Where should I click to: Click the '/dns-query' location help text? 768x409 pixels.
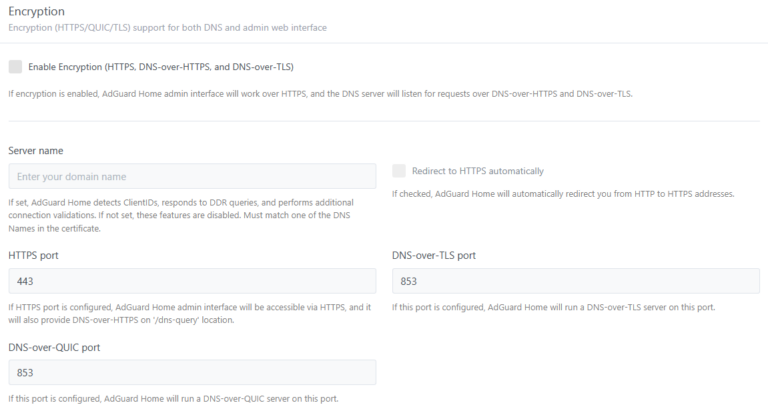point(190,313)
